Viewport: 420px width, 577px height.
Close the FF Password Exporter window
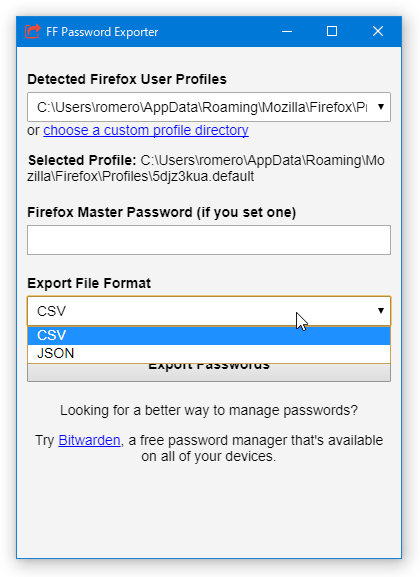pos(378,31)
